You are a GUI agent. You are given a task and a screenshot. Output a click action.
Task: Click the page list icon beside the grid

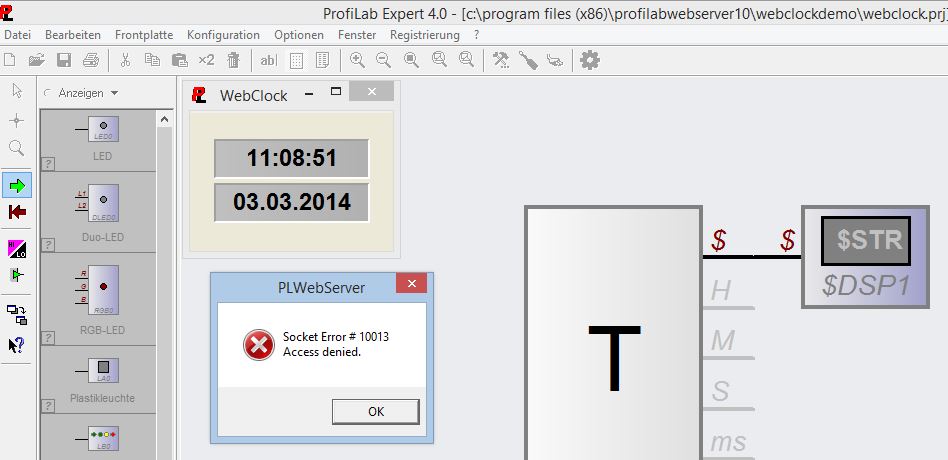point(322,60)
